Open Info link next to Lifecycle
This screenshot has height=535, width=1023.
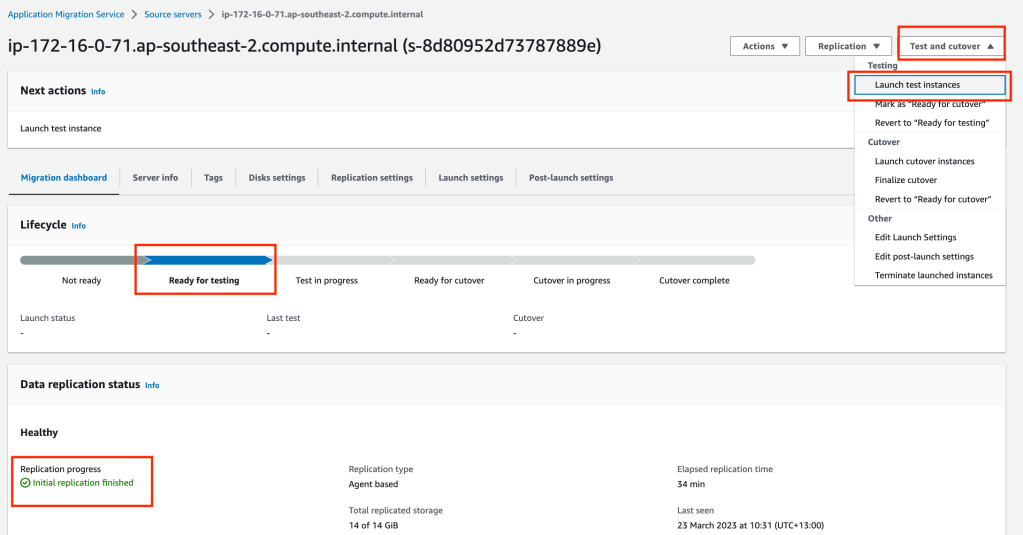point(78,226)
